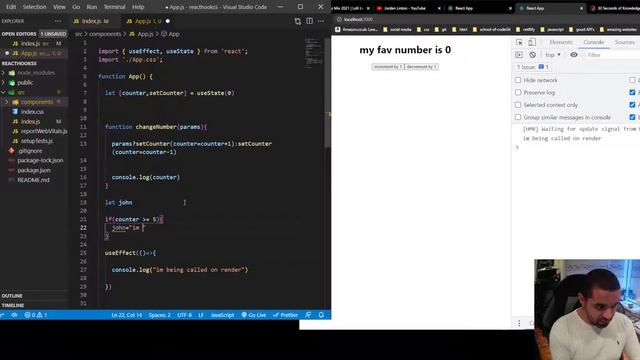The height and width of the screenshot is (360, 640).
Task: Open reportWebVitals.js file
Action: pyautogui.click(x=44, y=131)
